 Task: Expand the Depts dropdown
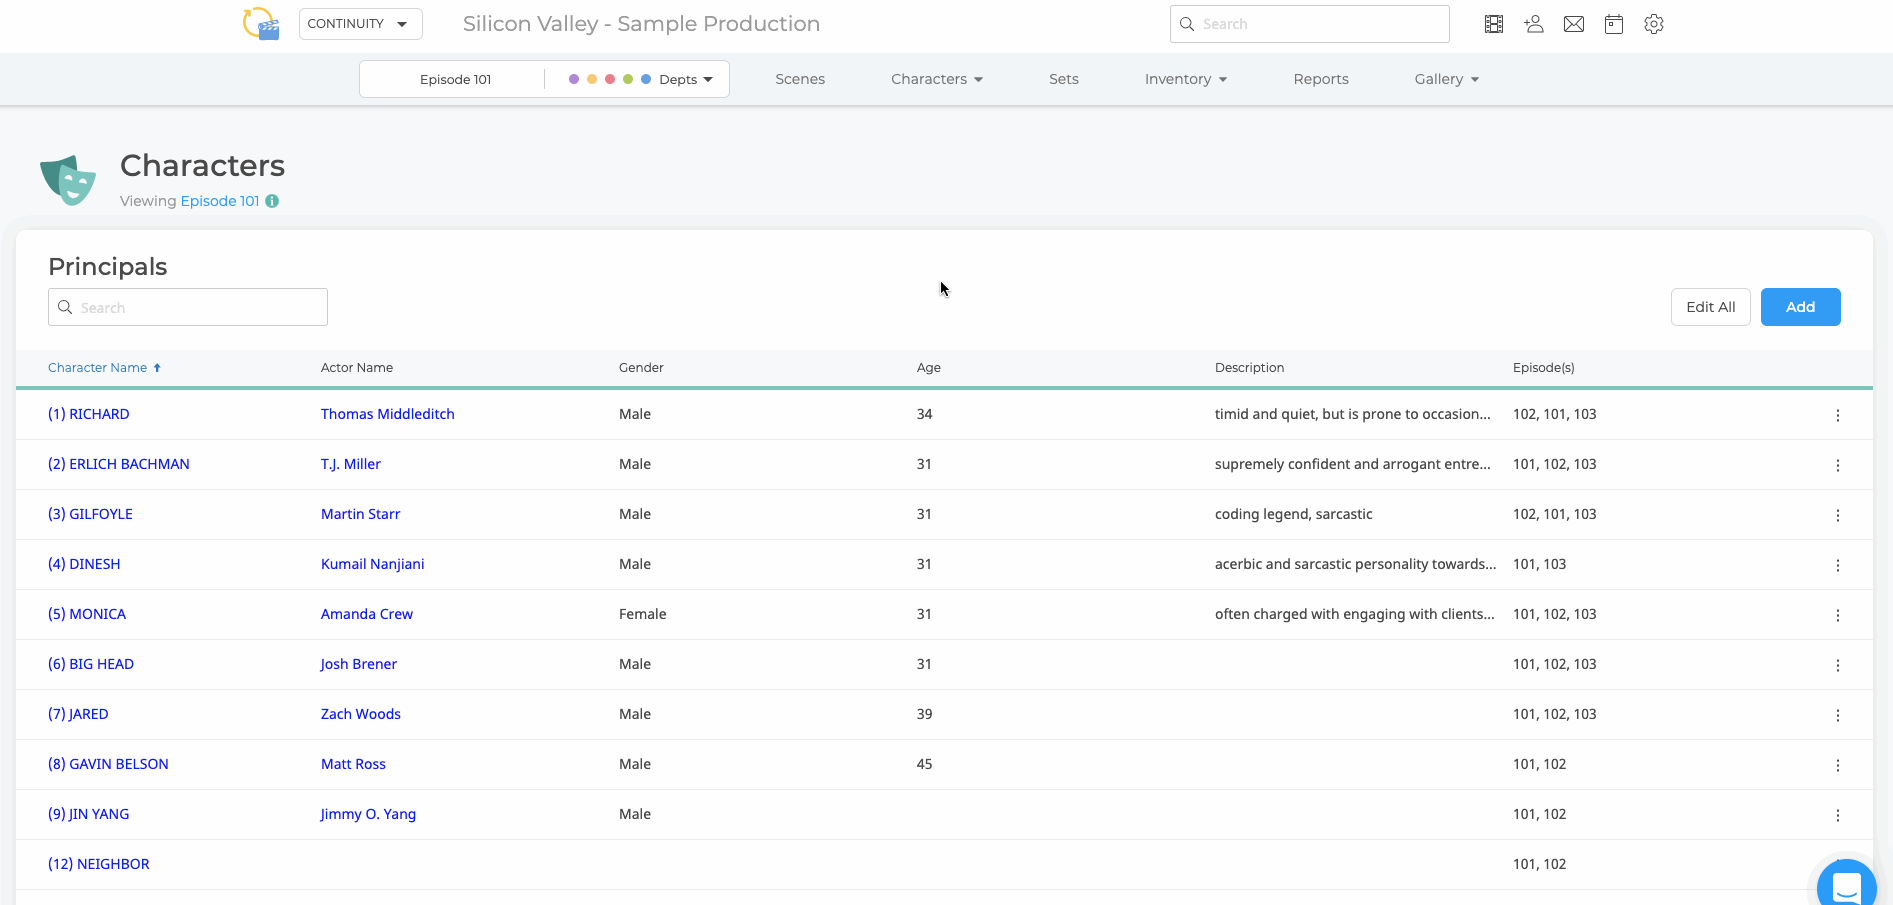click(x=686, y=79)
